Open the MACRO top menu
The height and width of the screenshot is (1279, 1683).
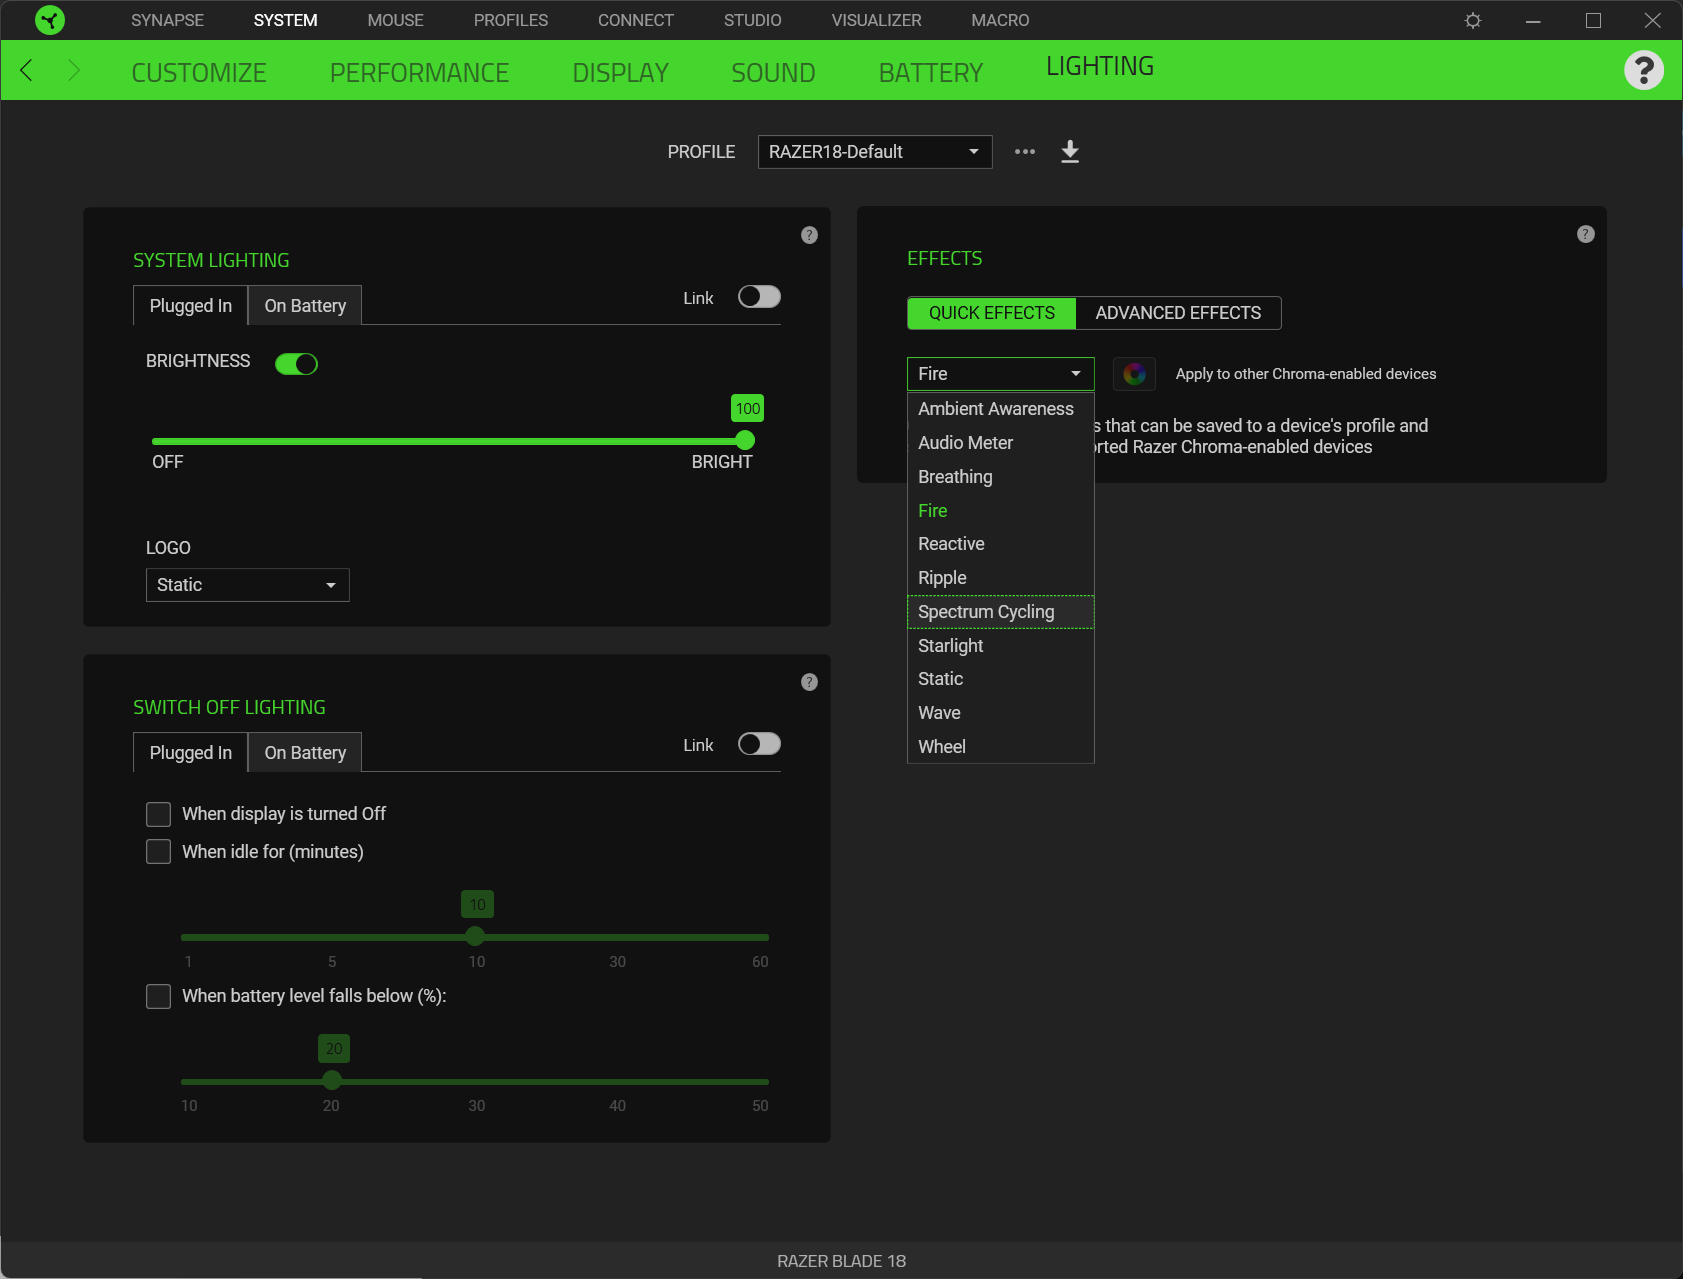pyautogui.click(x=1000, y=20)
